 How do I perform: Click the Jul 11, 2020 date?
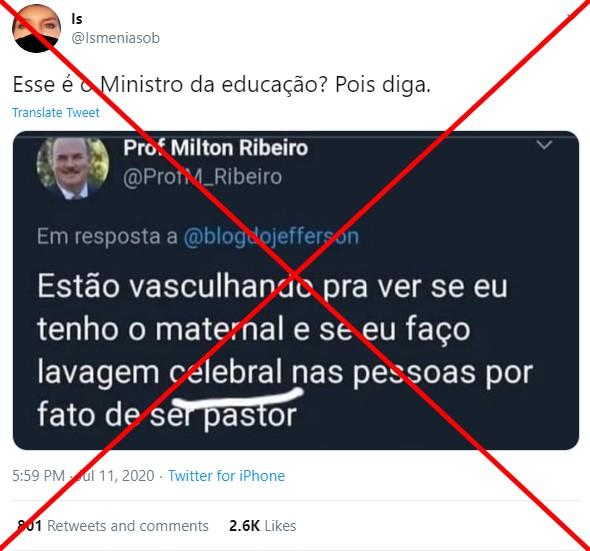[113, 476]
